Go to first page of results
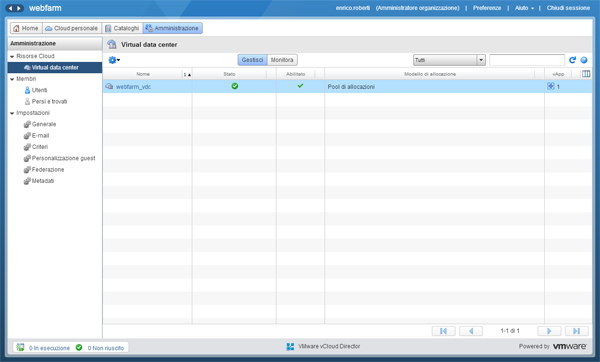Screen dimensions: 600x362 443,331
